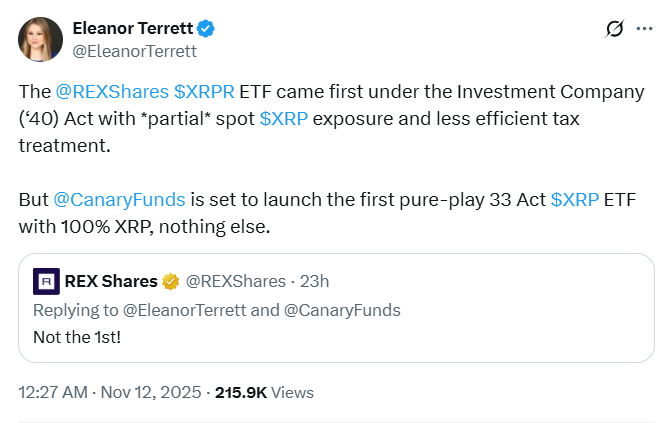This screenshot has width=670, height=423.
Task: Click the Grok slashed-circle icon
Action: (615, 30)
